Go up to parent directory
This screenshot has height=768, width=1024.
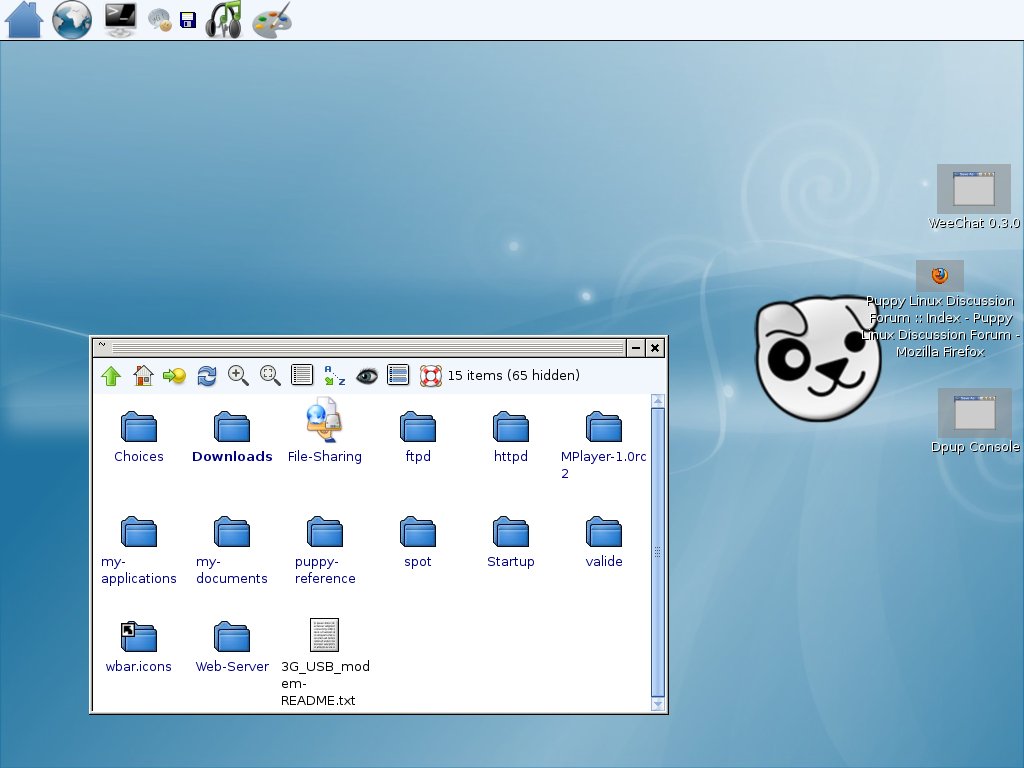tap(111, 376)
